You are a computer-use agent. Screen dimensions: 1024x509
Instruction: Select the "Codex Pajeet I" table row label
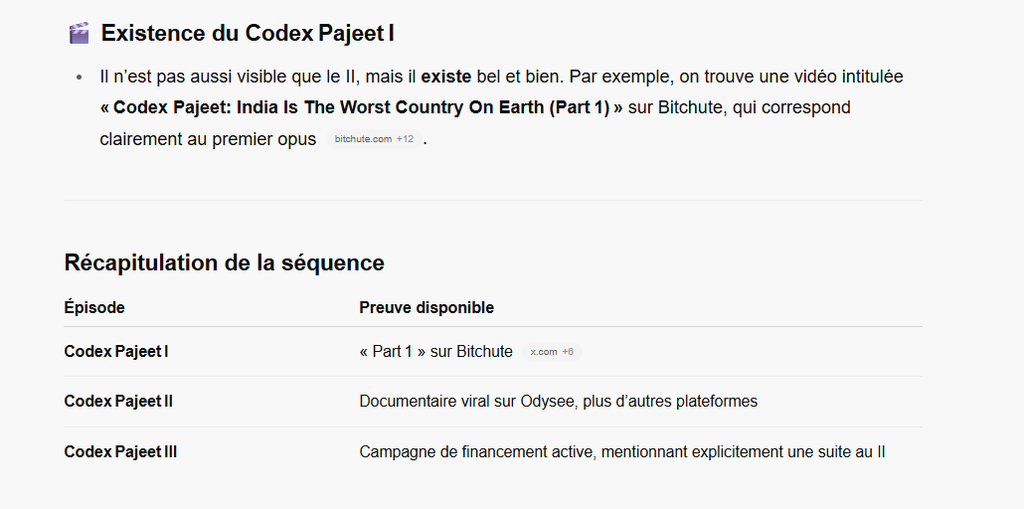pyautogui.click(x=116, y=352)
